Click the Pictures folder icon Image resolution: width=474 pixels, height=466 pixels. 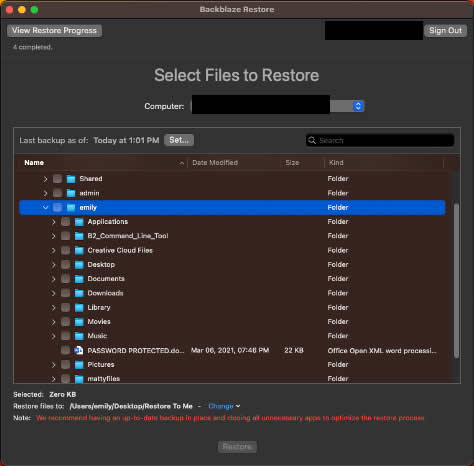tap(79, 364)
